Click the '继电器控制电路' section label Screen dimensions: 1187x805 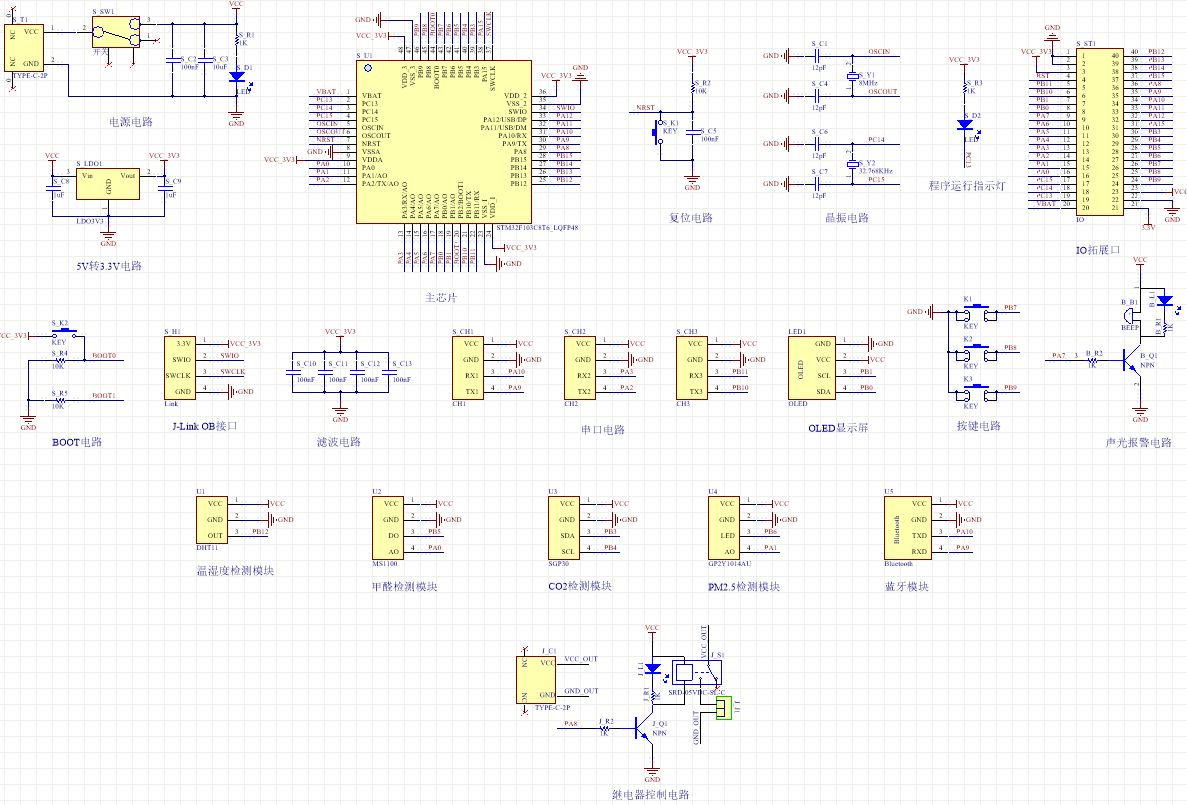click(x=650, y=794)
